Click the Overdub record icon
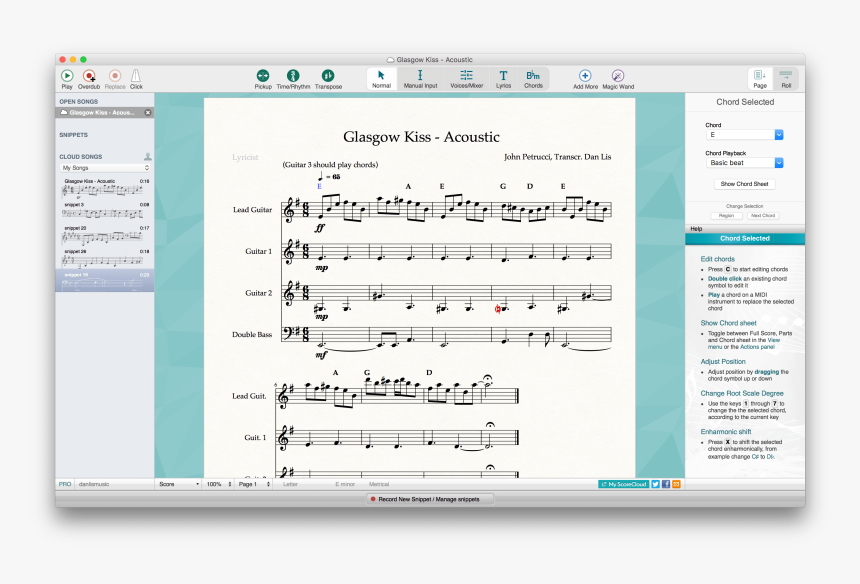Image resolution: width=860 pixels, height=584 pixels. 89,76
